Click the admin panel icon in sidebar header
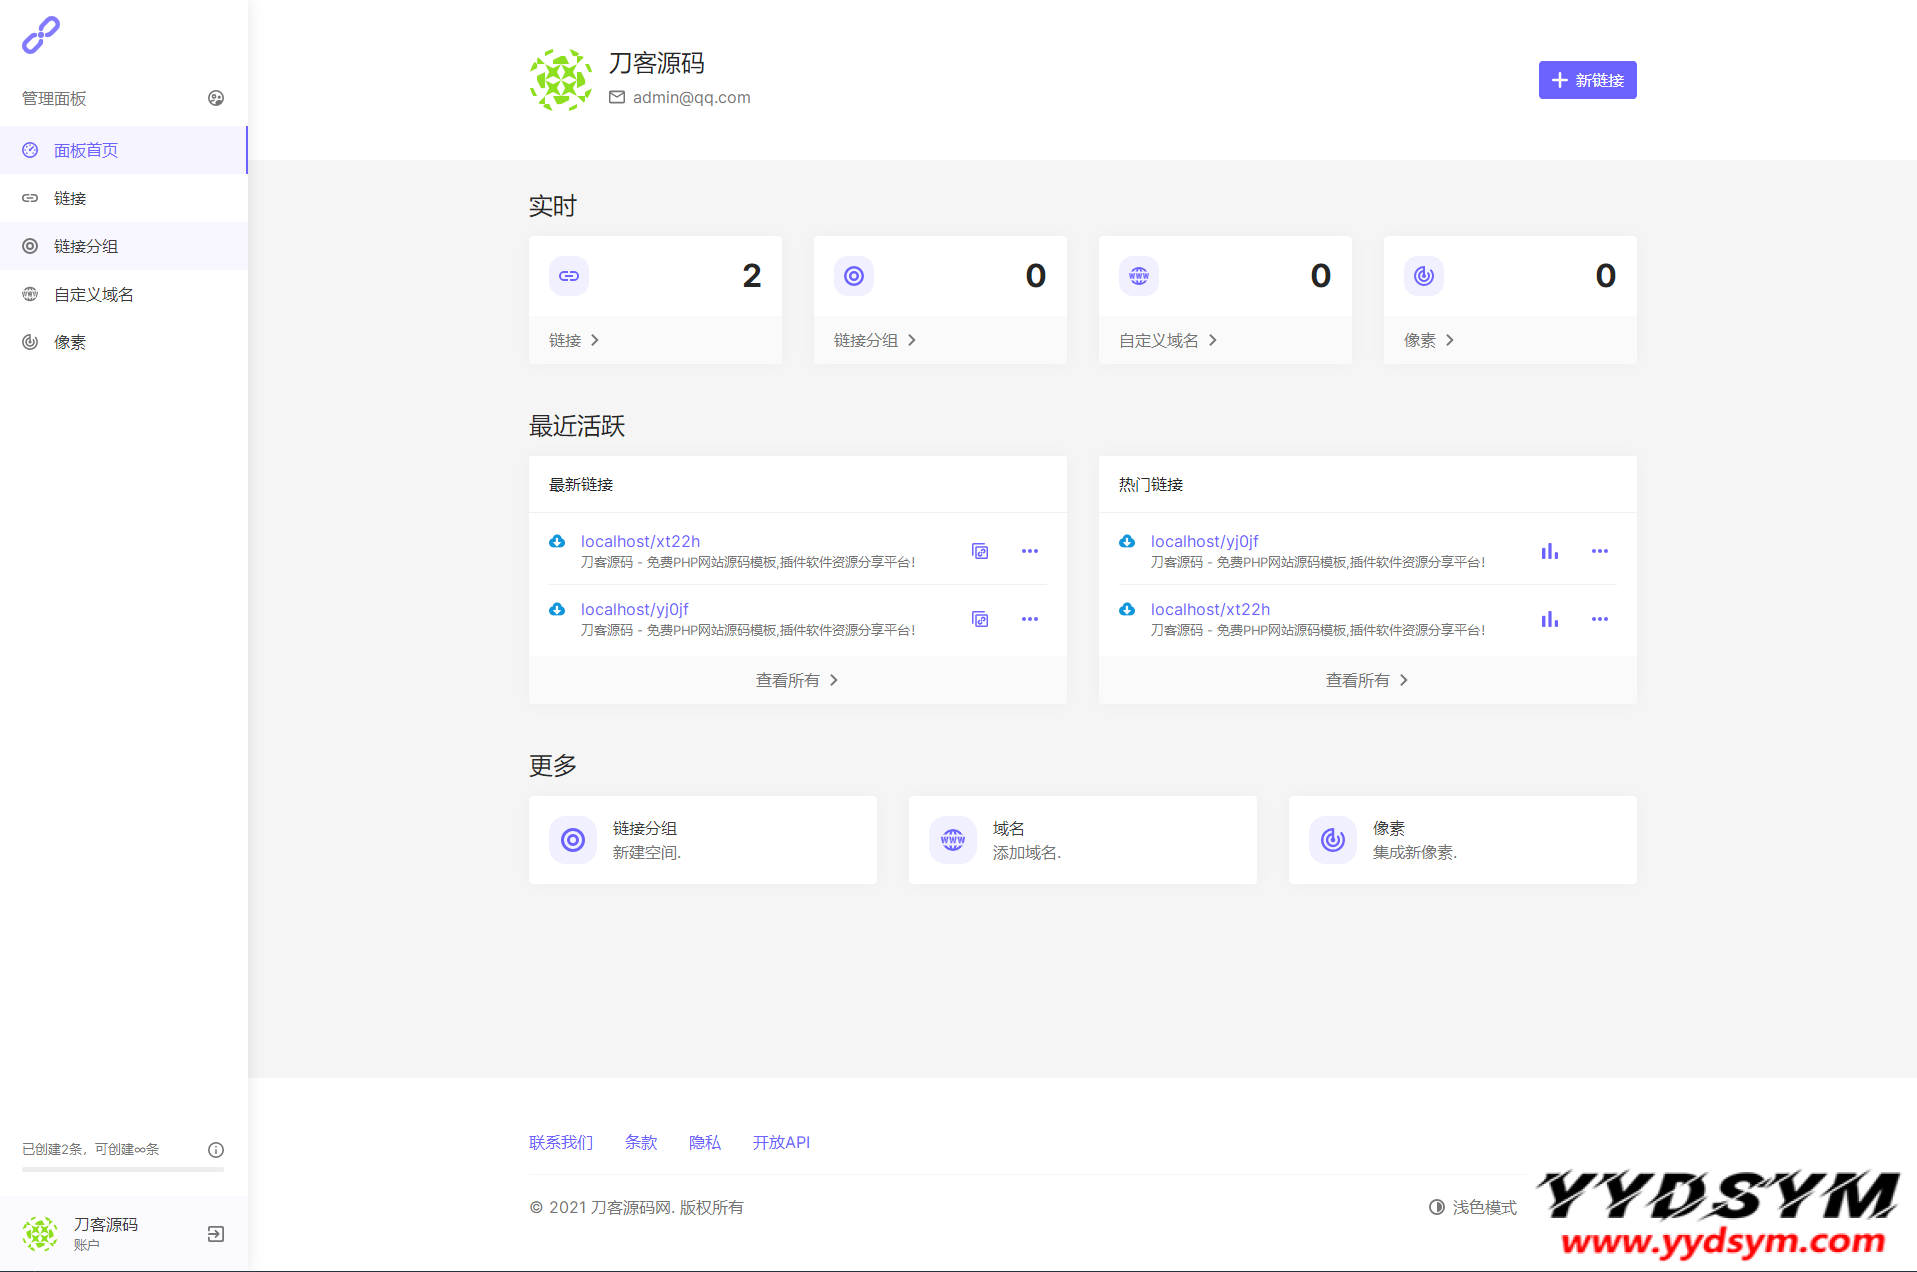Screen dimensions: 1917x1272 click(215, 98)
